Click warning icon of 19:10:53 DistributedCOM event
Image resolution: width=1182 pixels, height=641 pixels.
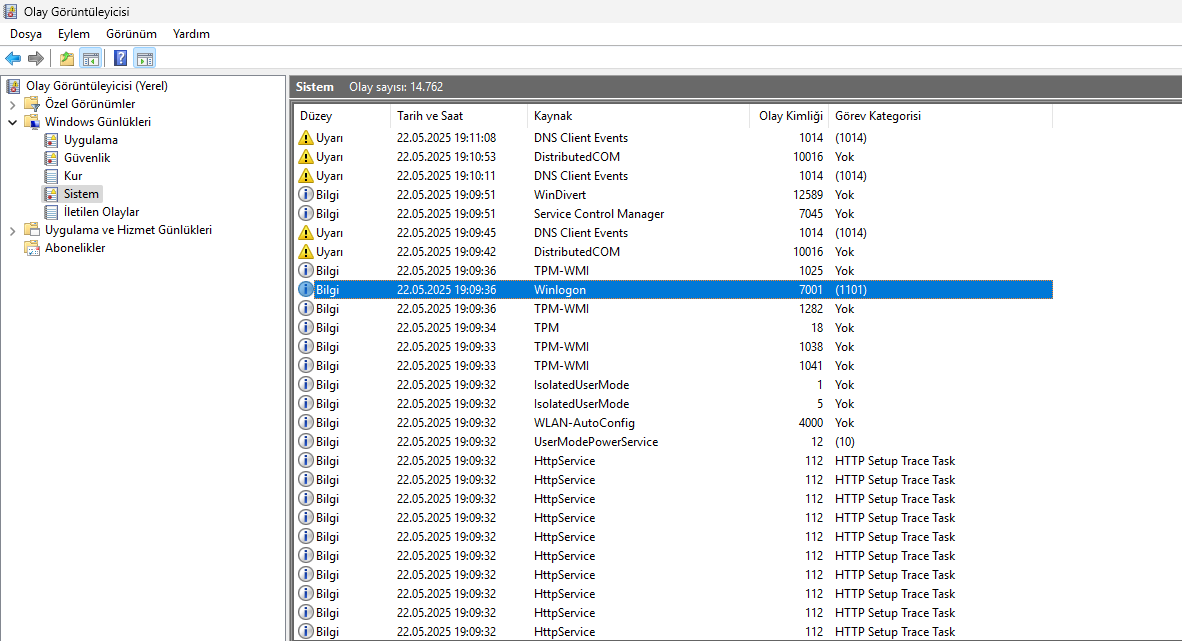coord(305,156)
